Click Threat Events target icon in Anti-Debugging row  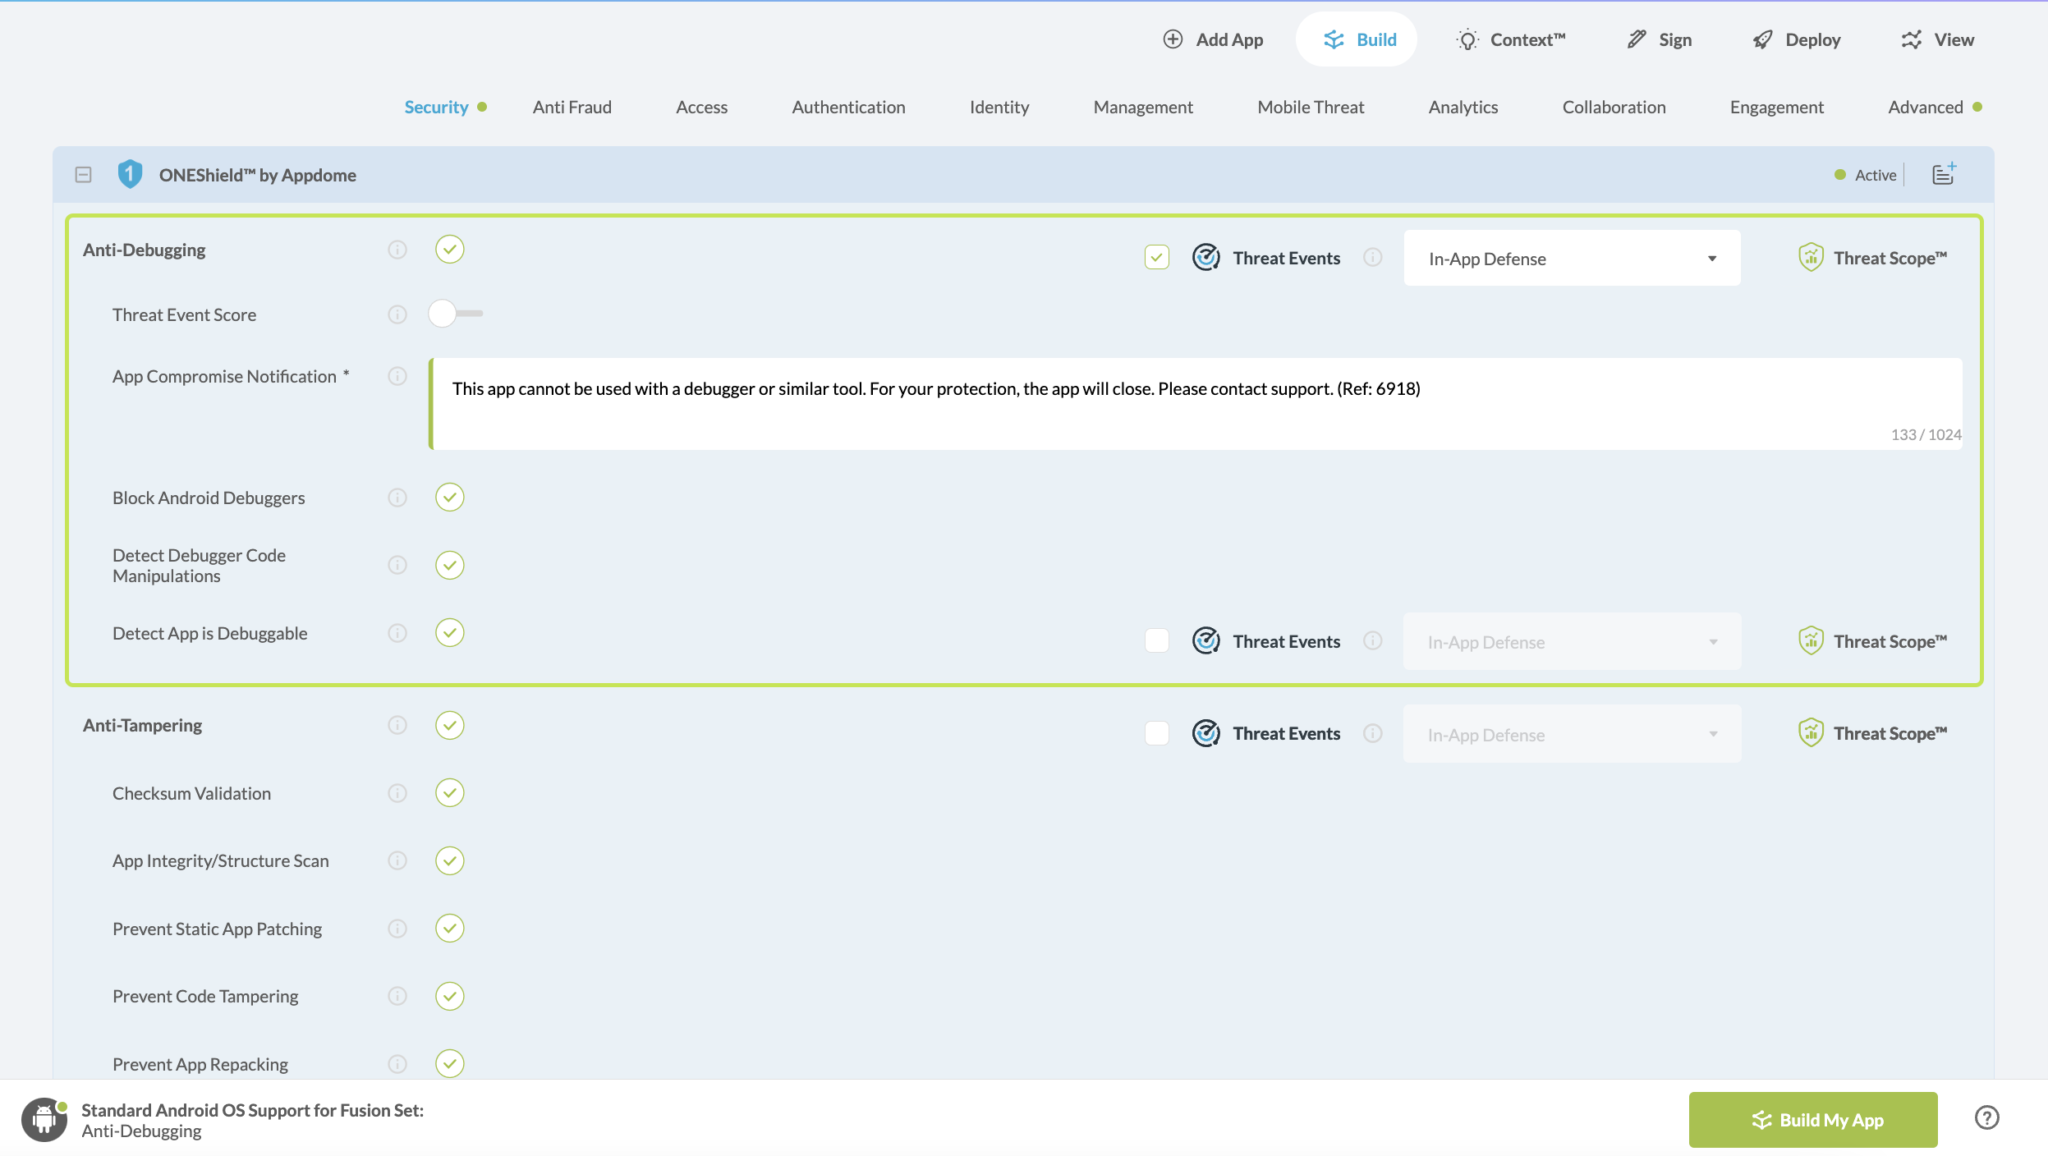(x=1206, y=258)
